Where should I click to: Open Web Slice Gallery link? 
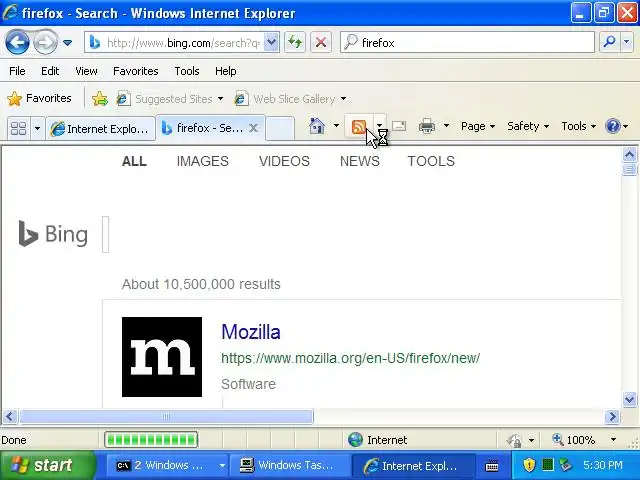tap(291, 99)
